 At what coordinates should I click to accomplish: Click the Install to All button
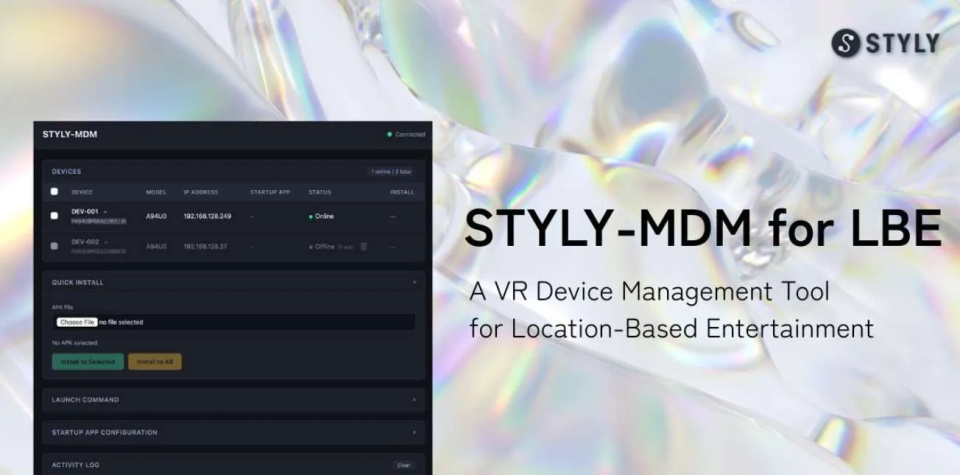tap(155, 362)
